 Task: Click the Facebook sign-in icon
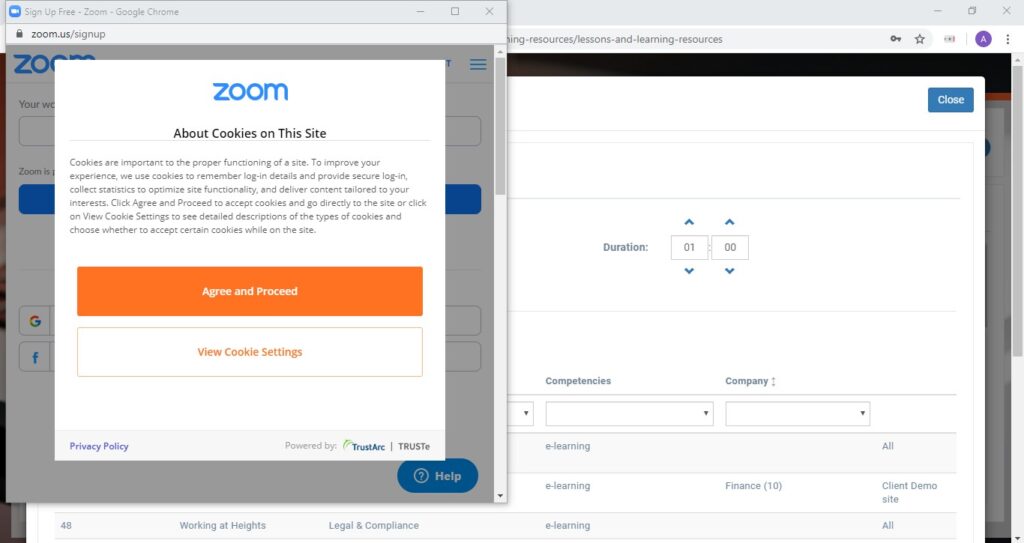[x=35, y=357]
